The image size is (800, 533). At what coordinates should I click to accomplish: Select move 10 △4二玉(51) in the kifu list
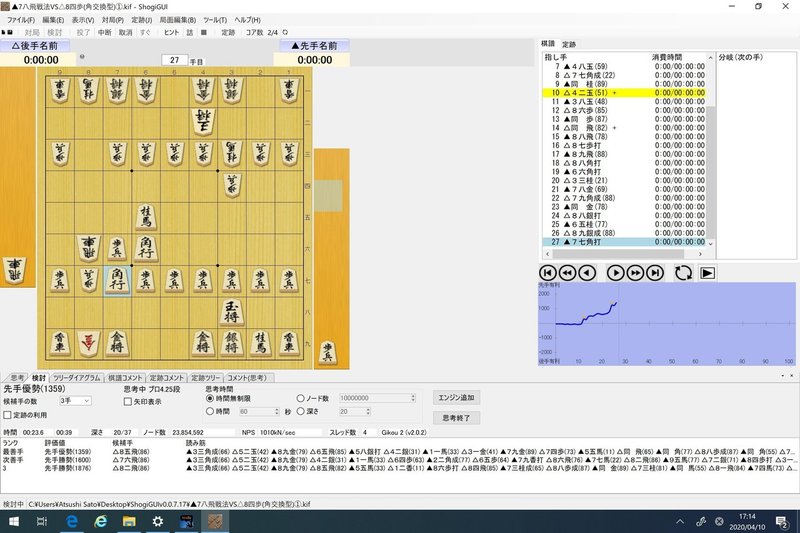pos(624,93)
